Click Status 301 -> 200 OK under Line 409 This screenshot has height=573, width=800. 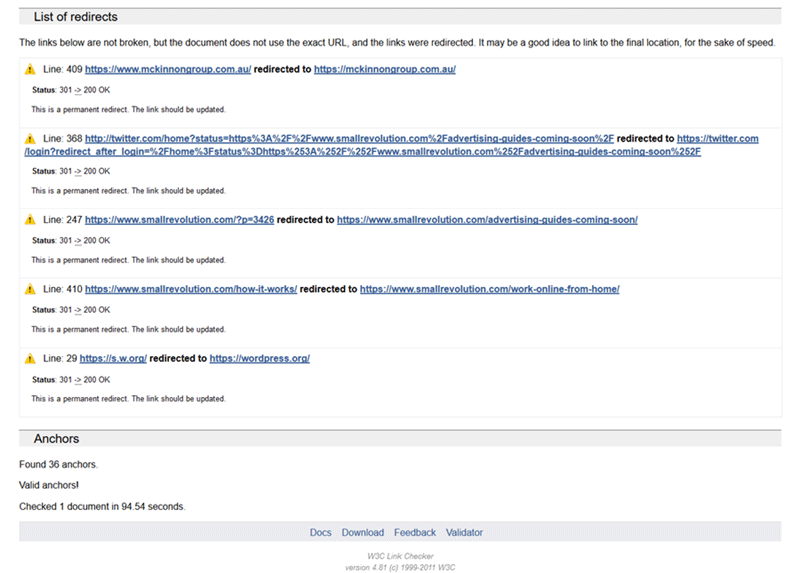point(71,90)
